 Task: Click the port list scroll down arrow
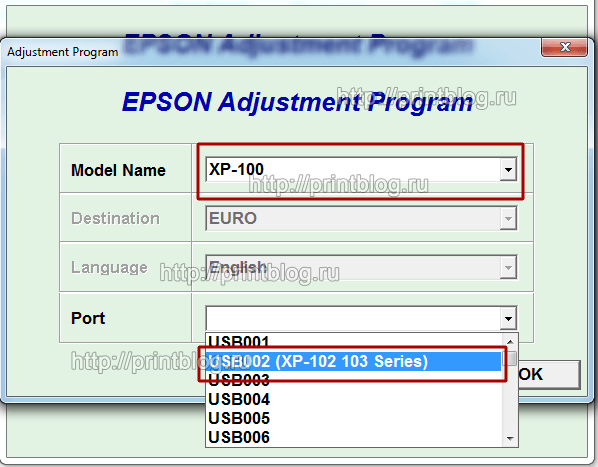510,439
